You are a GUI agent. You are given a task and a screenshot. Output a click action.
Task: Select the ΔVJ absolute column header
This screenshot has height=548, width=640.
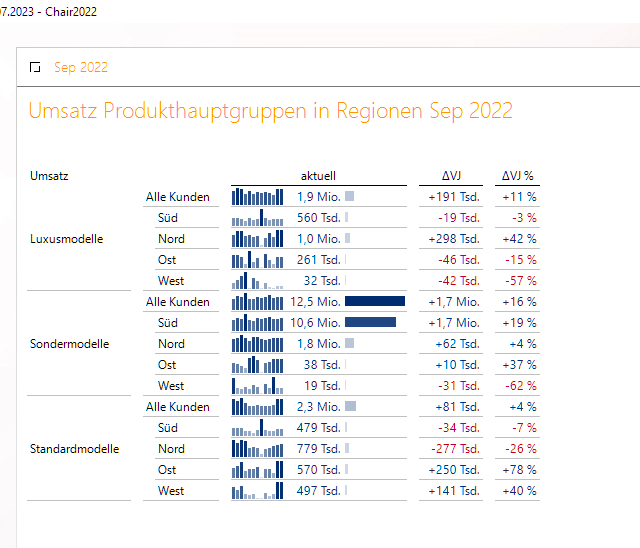[452, 176]
